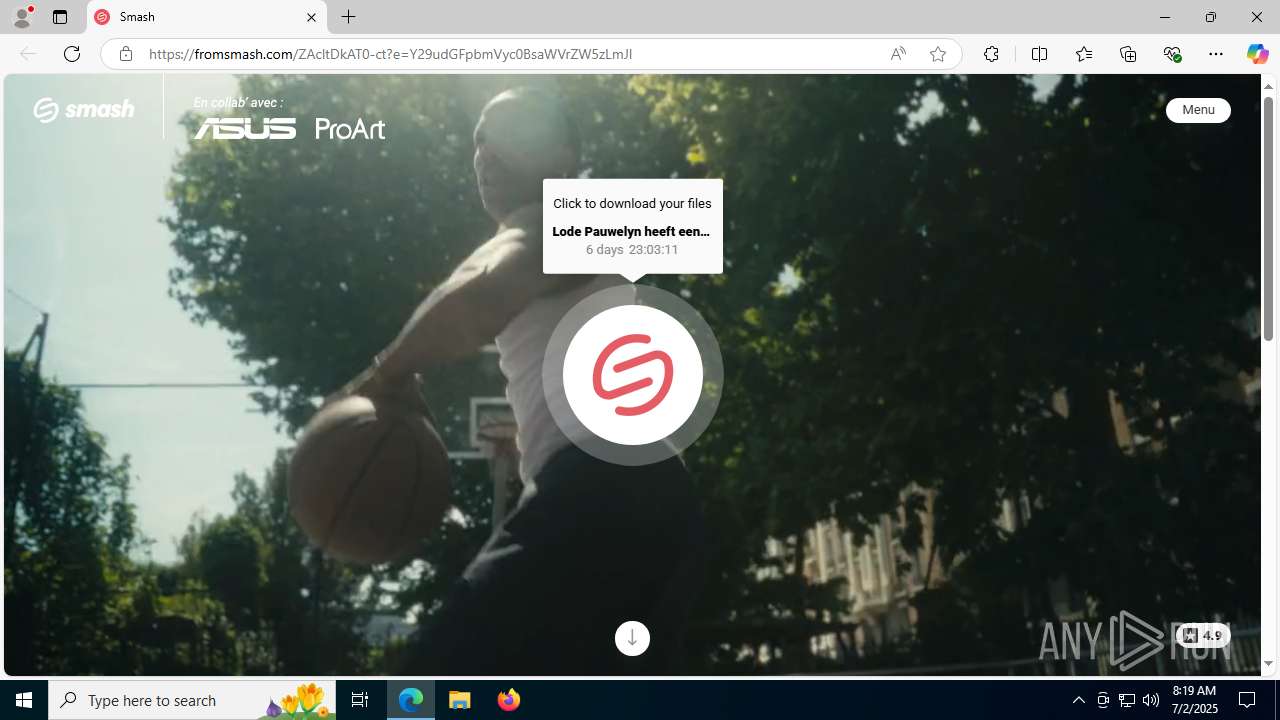Click the page vertical scrollbar thumb

click(1268, 220)
